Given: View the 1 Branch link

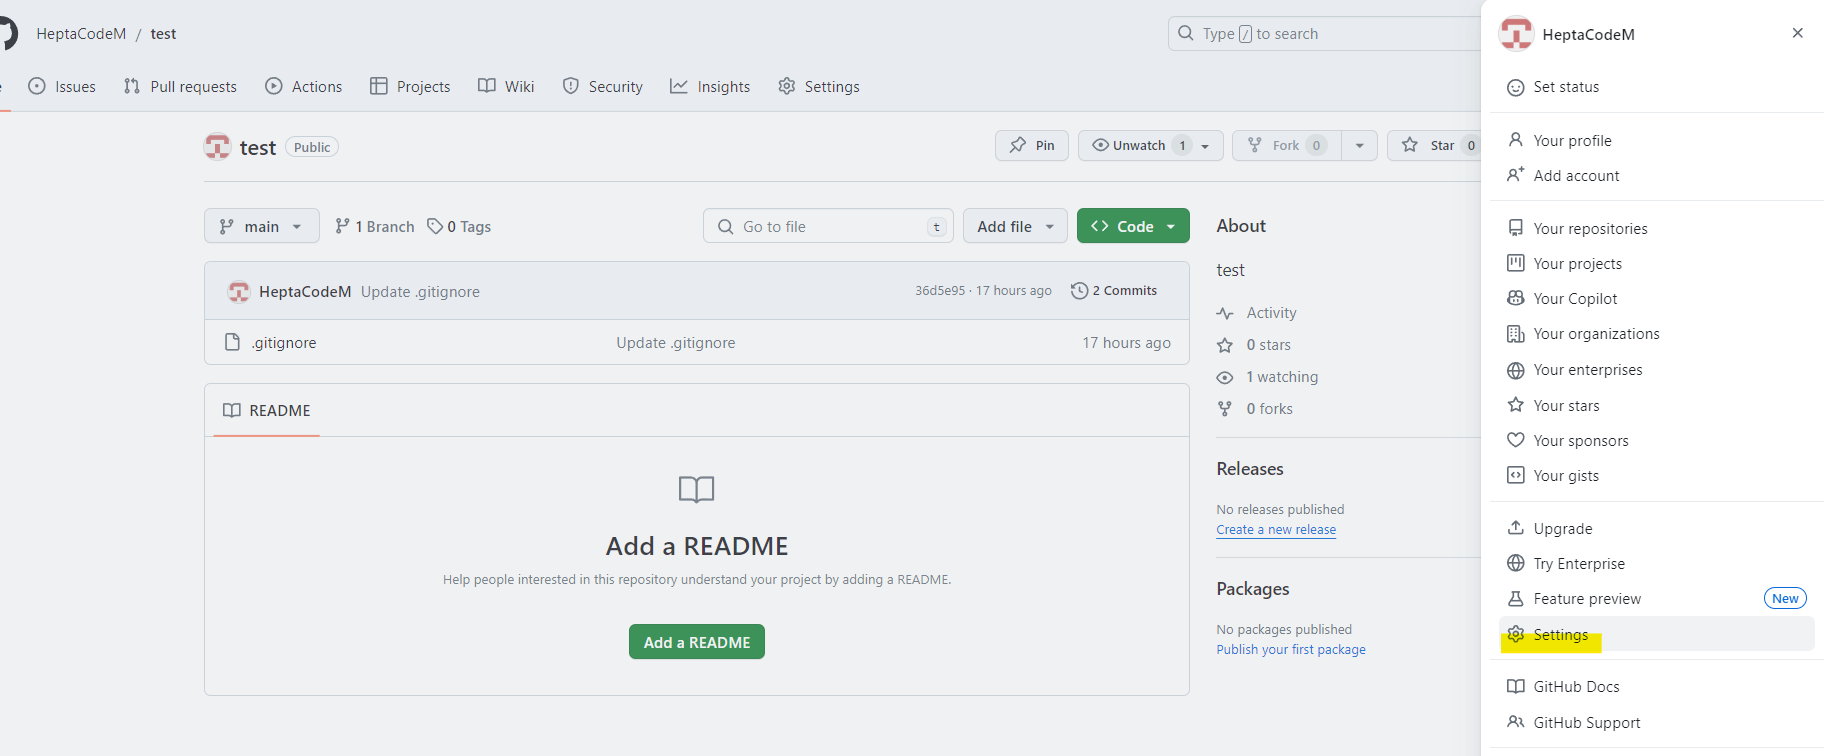Looking at the screenshot, I should click(375, 227).
